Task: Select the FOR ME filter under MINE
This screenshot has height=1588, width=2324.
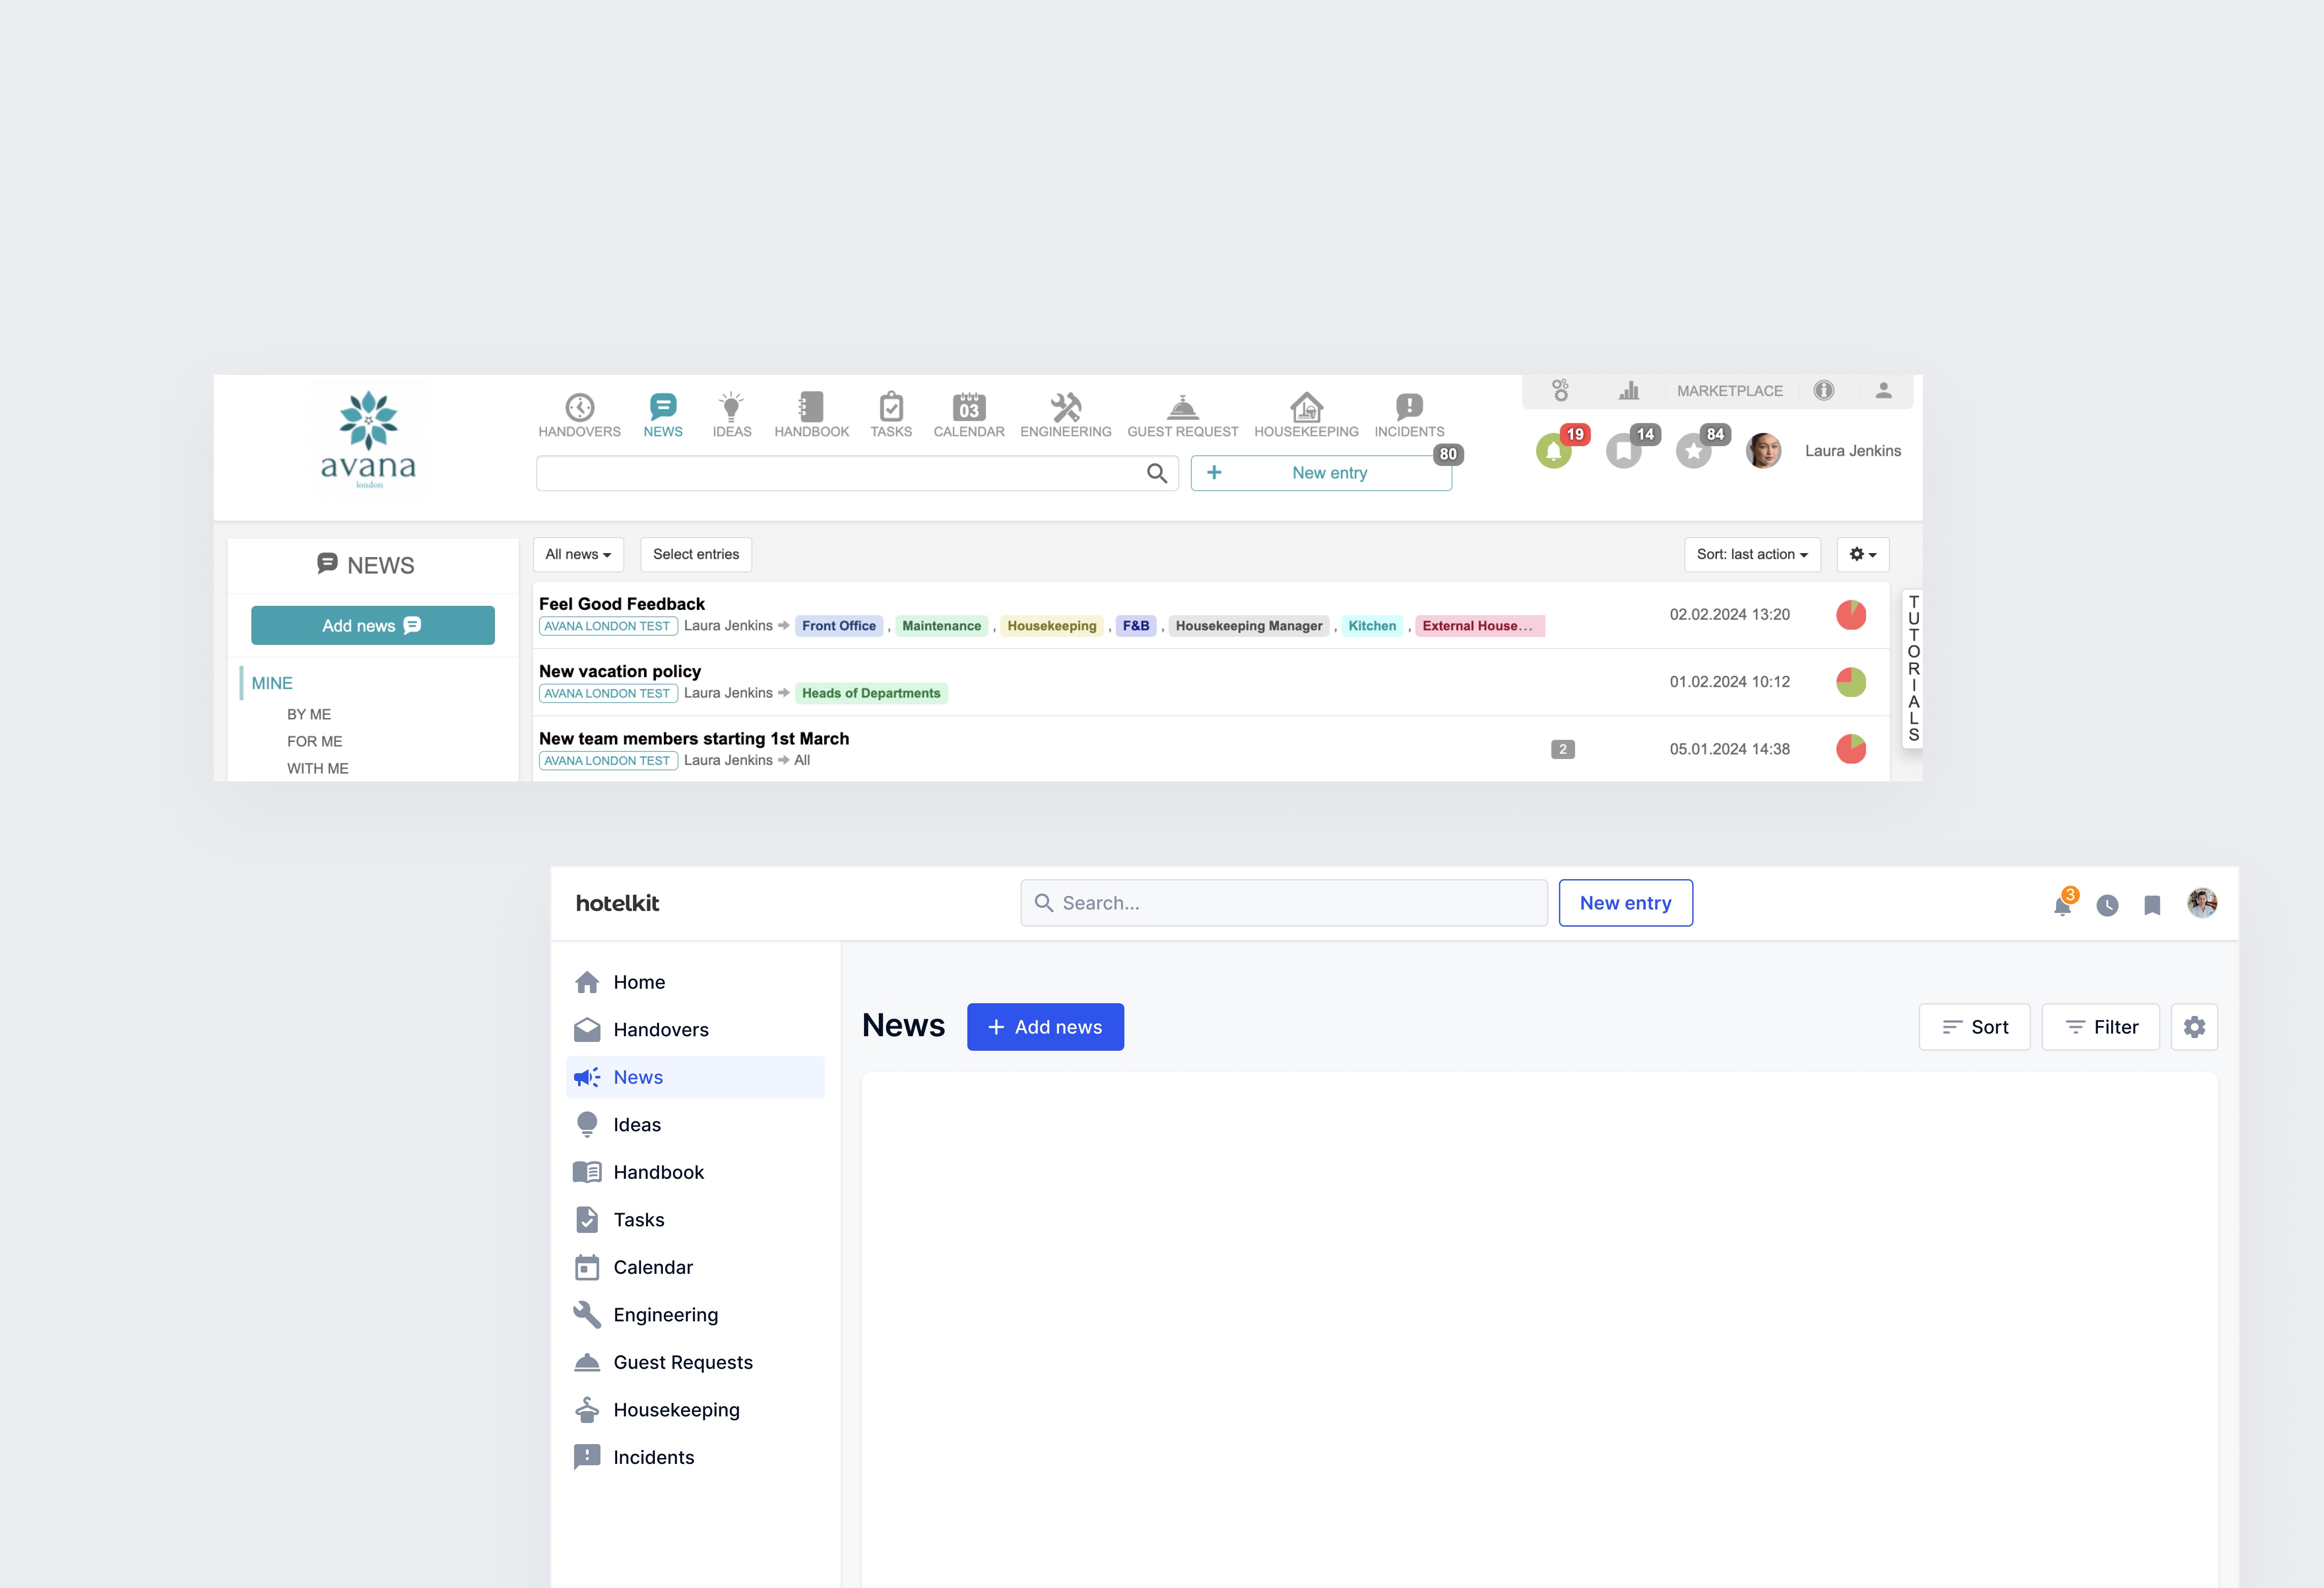Action: [314, 741]
